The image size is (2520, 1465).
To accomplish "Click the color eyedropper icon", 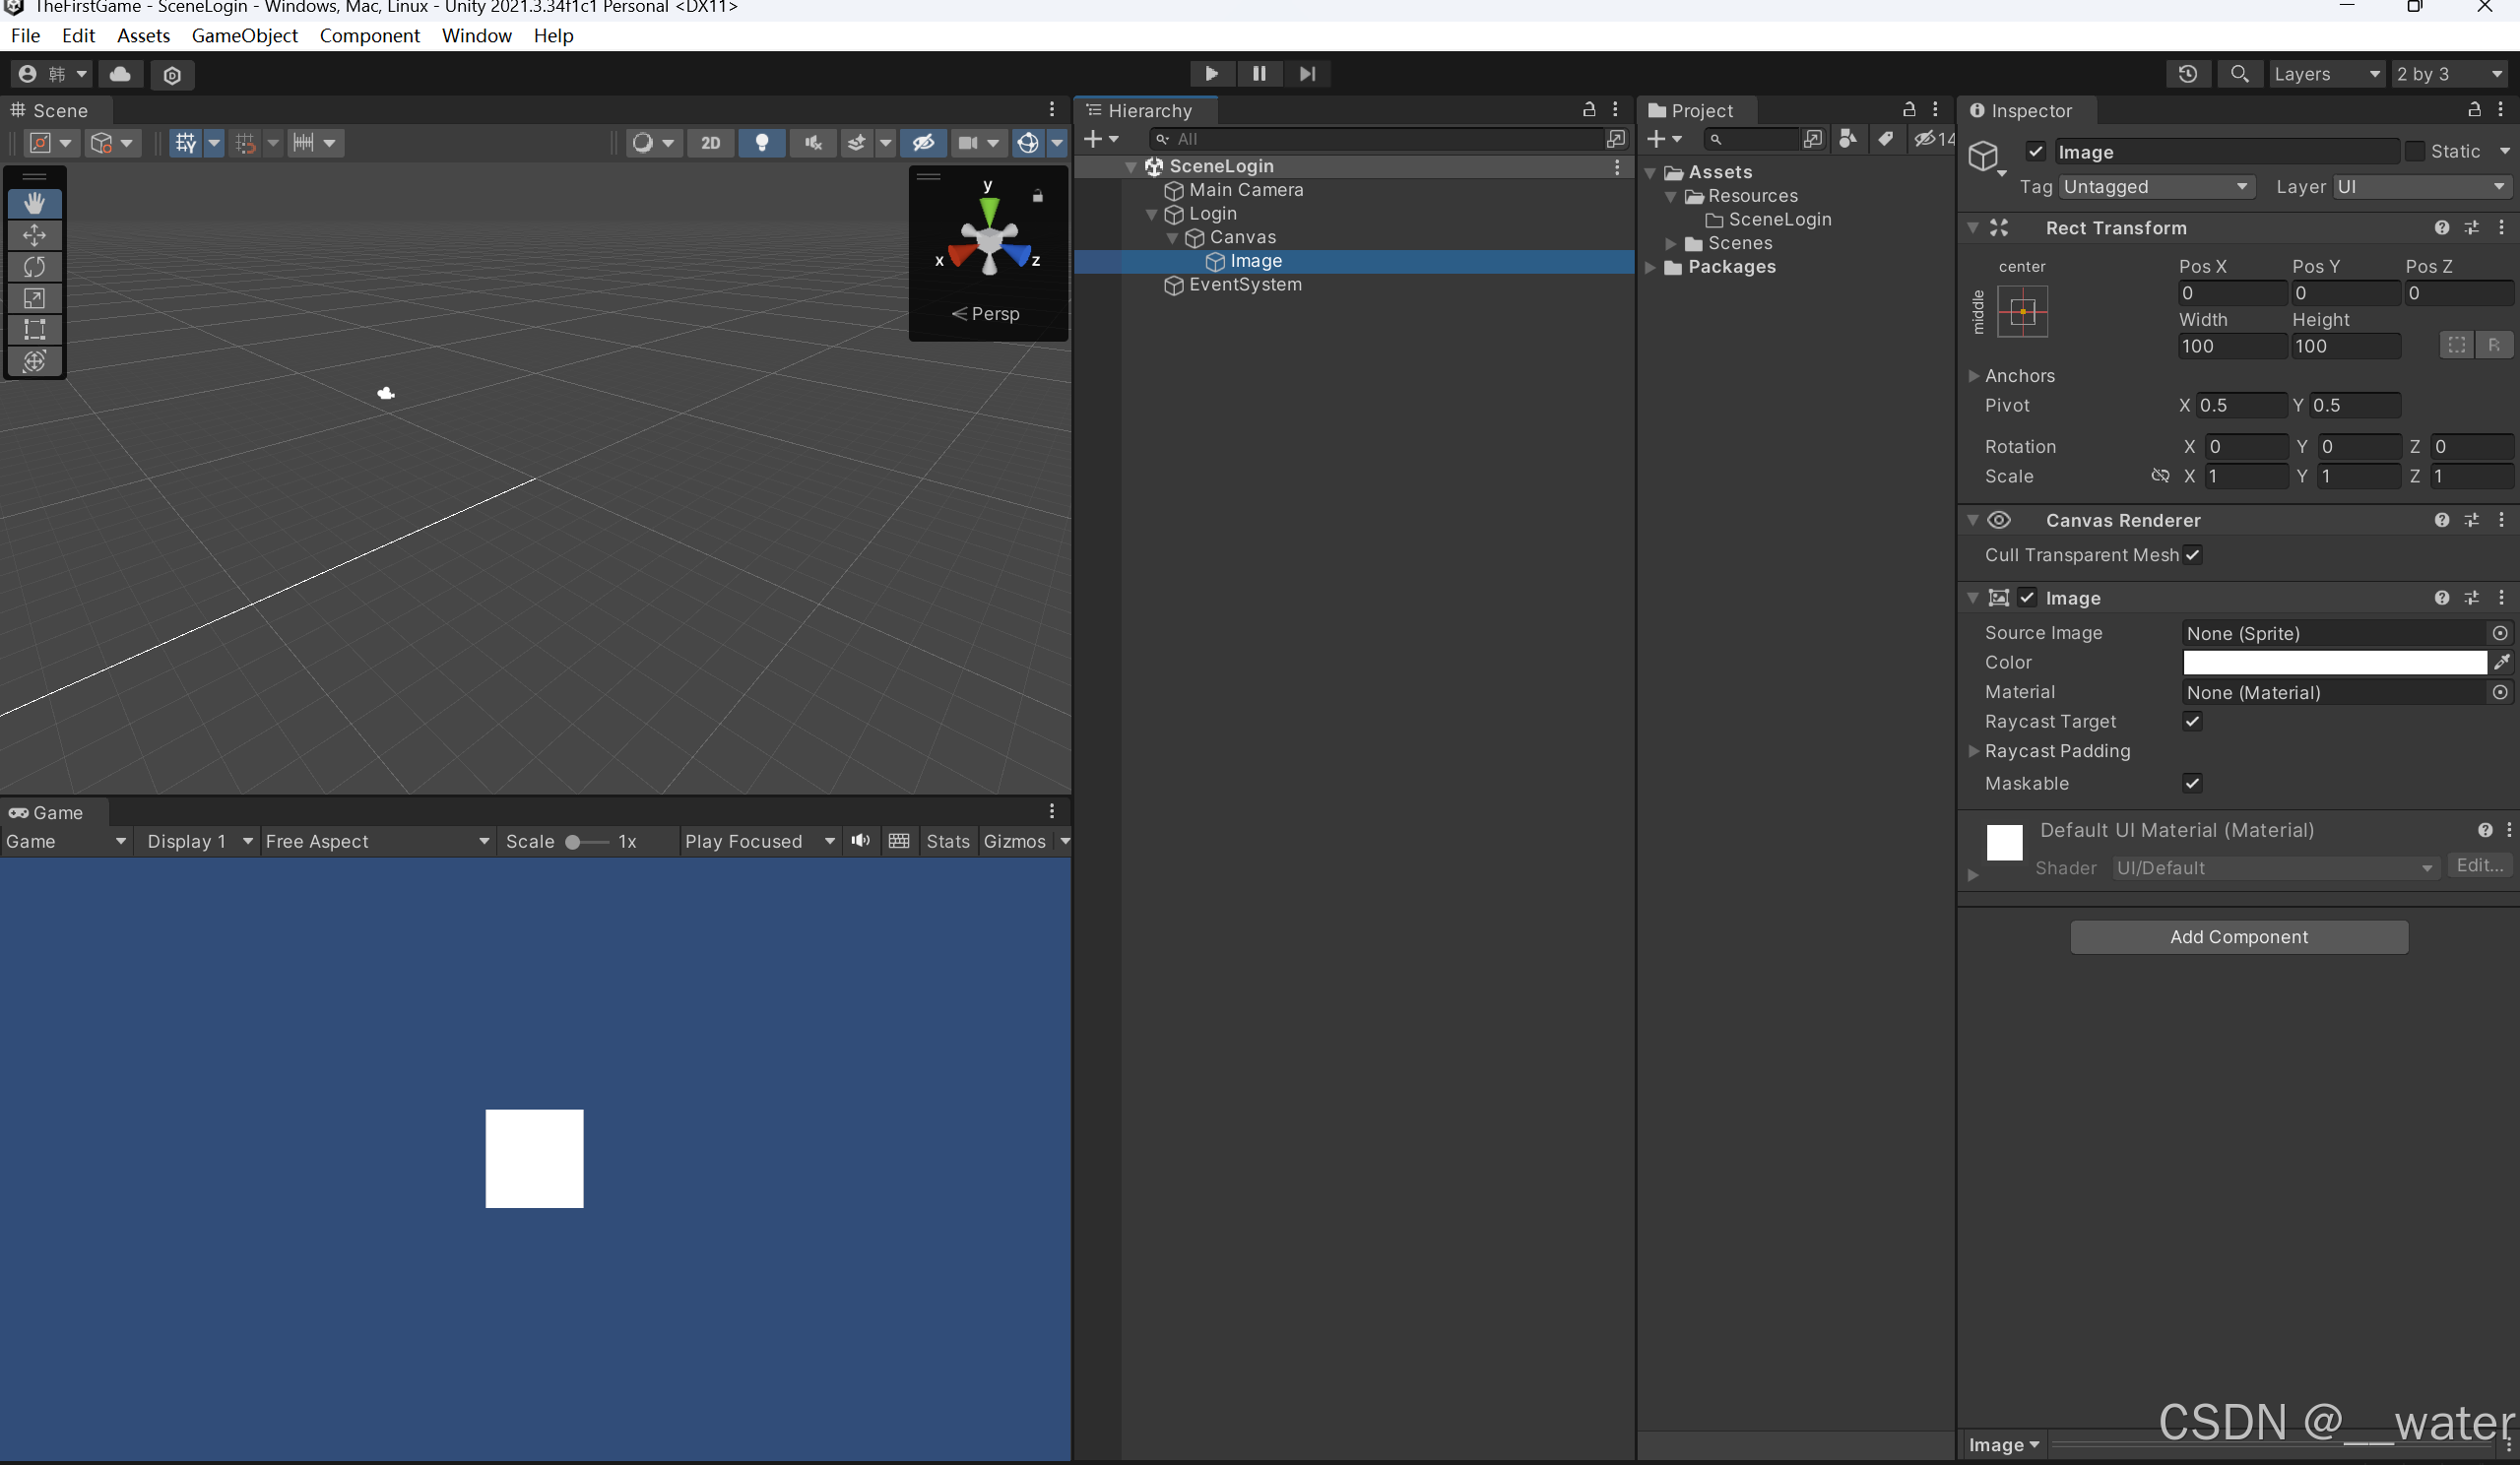I will coord(2501,662).
